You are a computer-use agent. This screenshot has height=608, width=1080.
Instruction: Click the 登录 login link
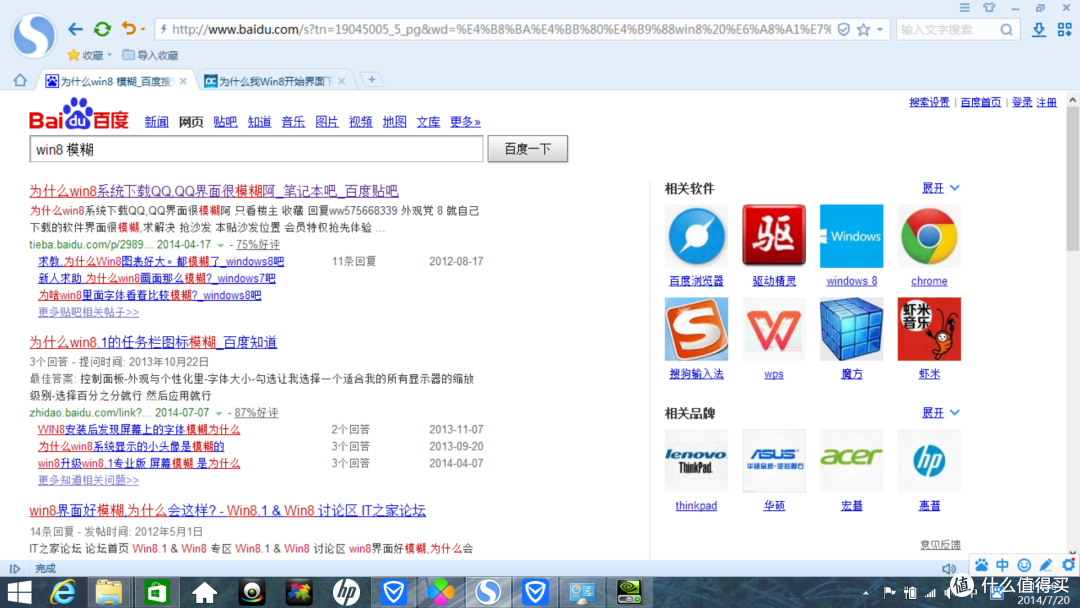[x=1021, y=102]
